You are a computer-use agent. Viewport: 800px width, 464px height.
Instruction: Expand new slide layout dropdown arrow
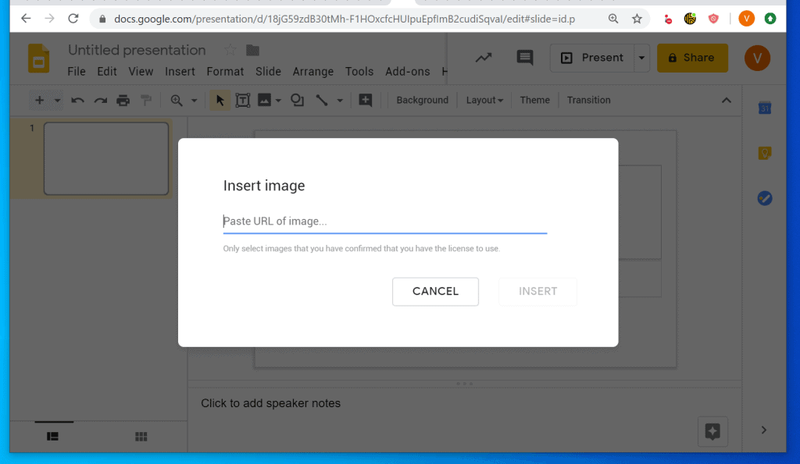coord(57,101)
